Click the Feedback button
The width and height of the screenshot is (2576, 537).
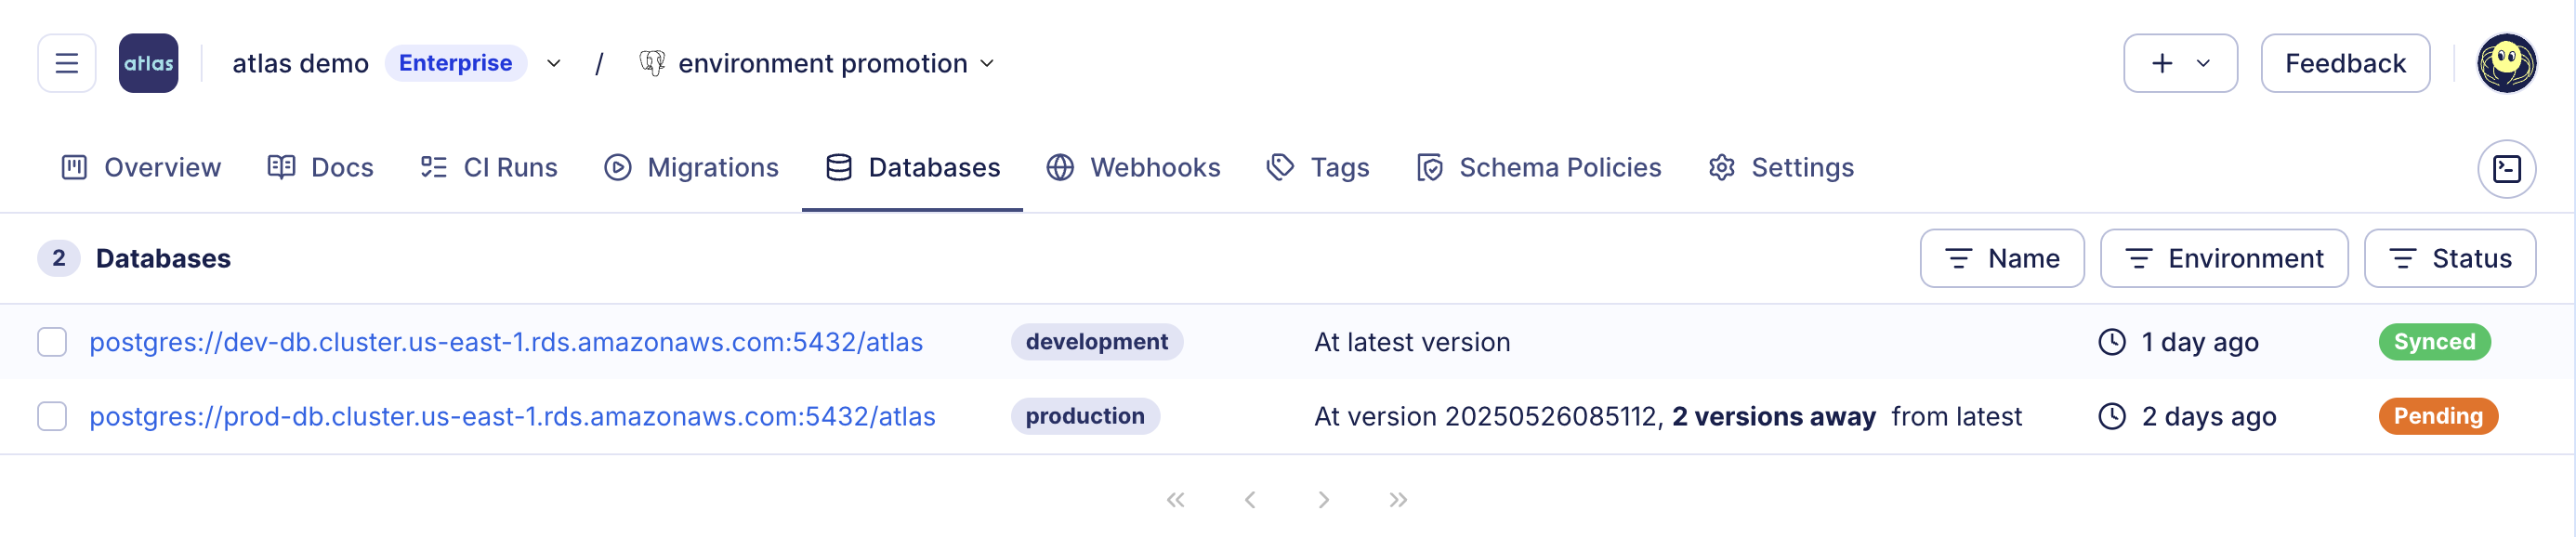(x=2344, y=63)
